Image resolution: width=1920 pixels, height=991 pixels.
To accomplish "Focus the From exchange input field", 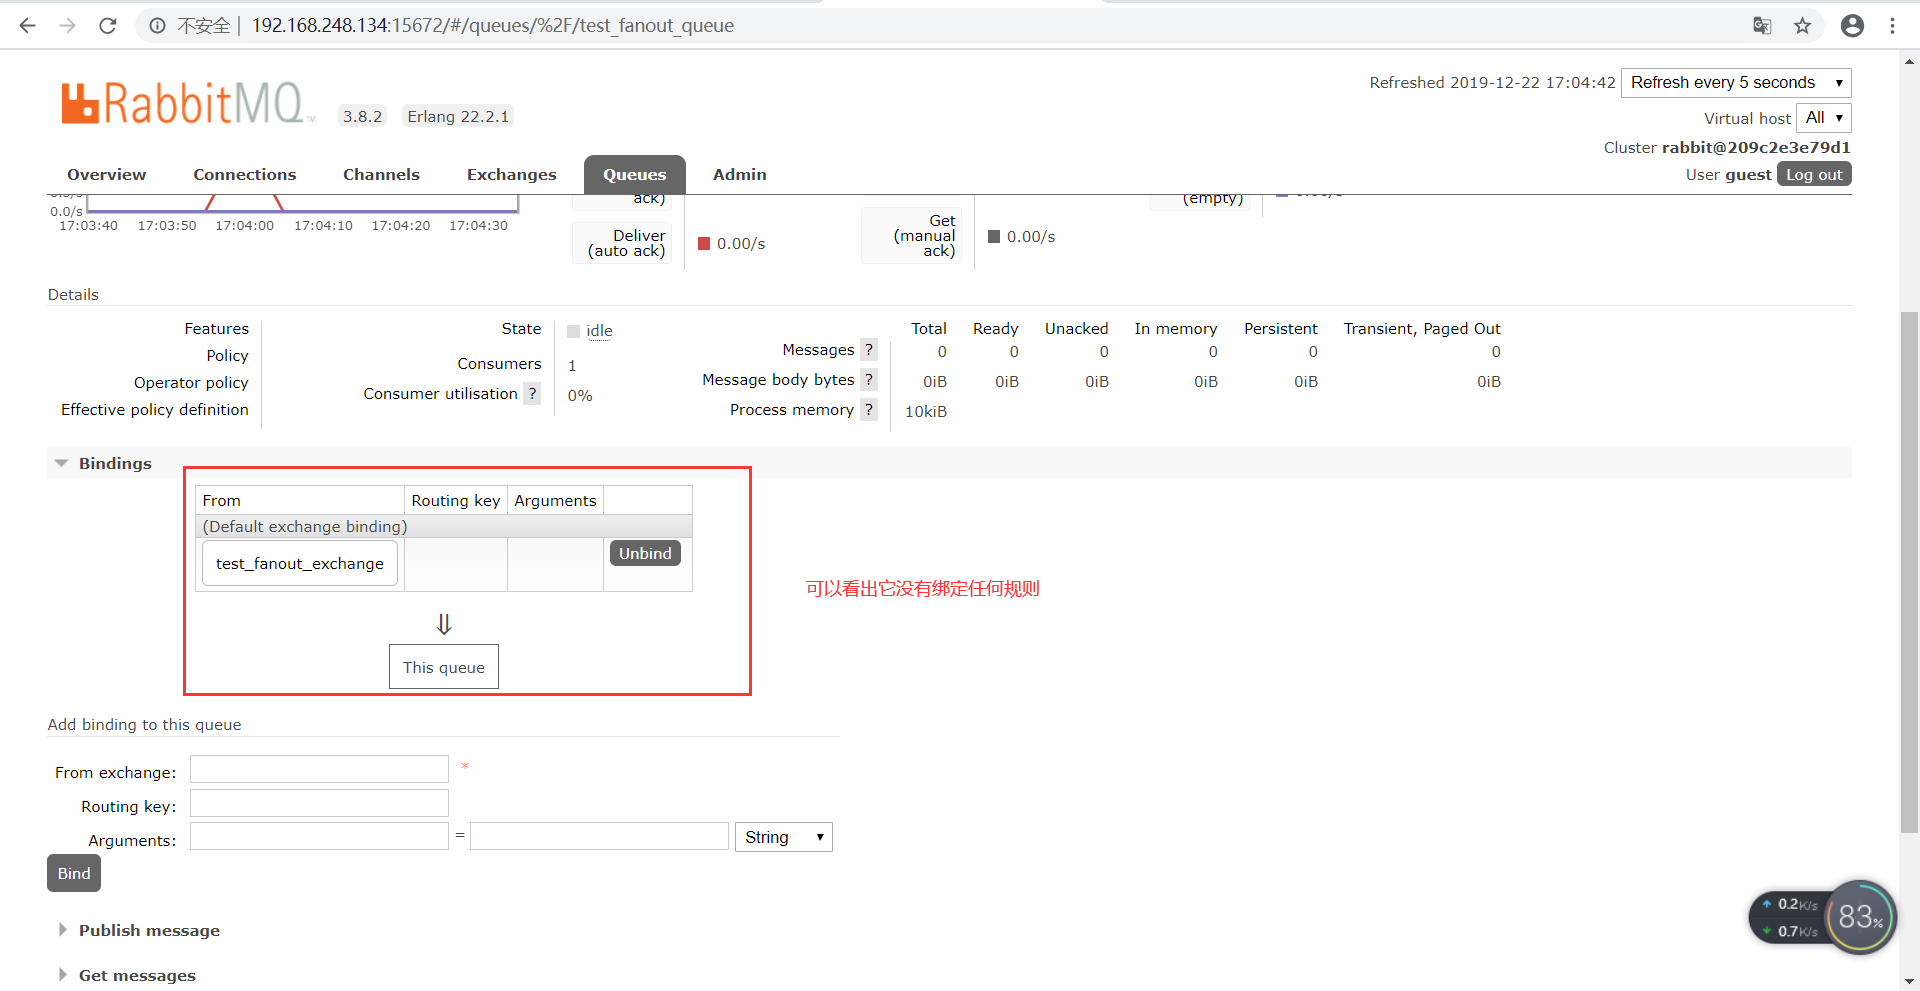I will [319, 769].
